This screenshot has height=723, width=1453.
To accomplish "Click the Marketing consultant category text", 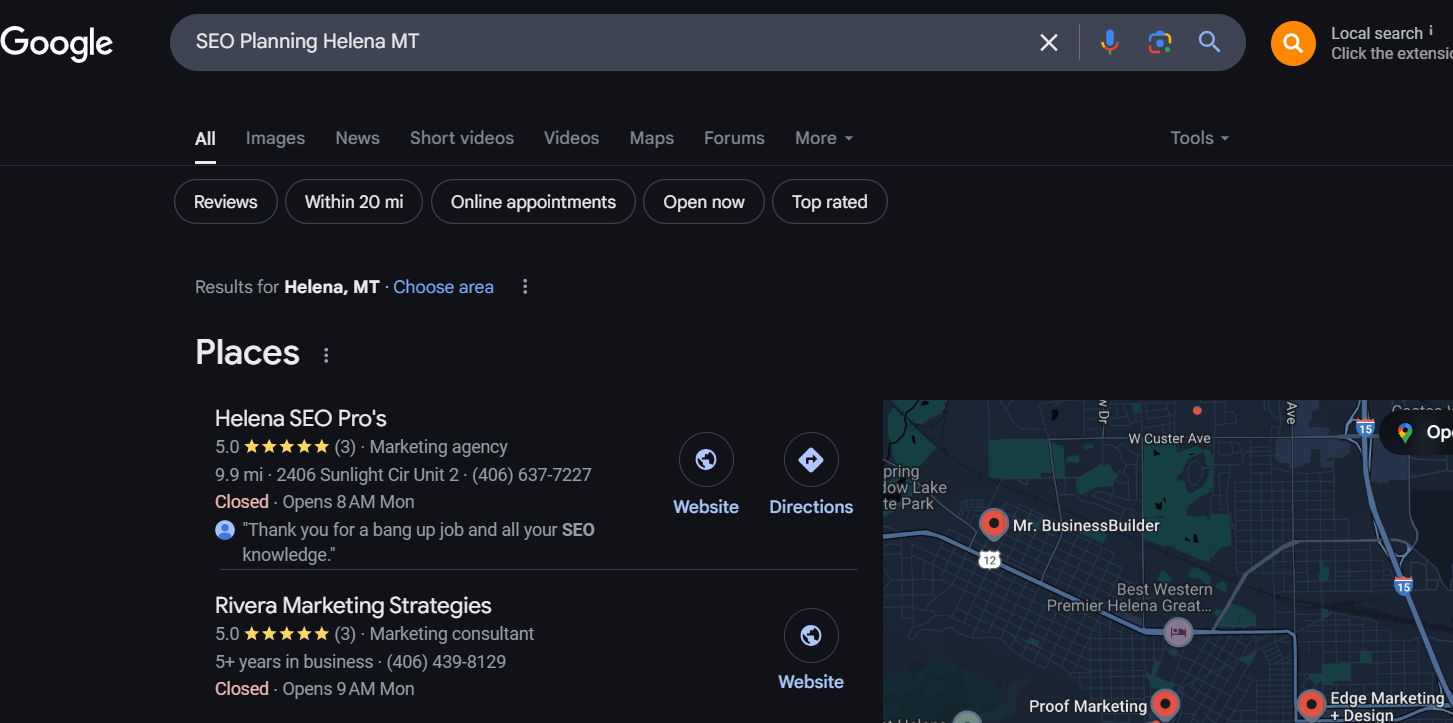I will pos(452,634).
